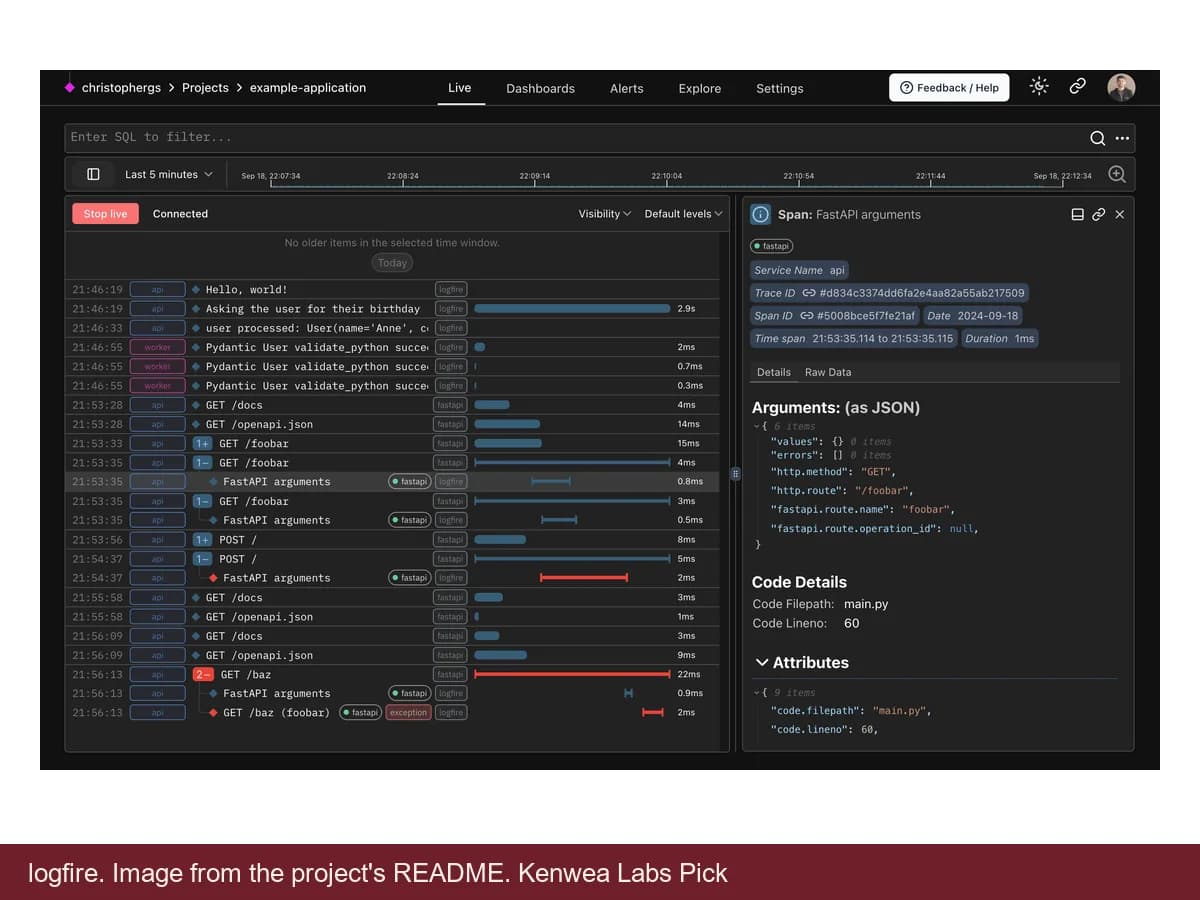Switch to the Live tab
This screenshot has height=900, width=1200.
point(460,88)
